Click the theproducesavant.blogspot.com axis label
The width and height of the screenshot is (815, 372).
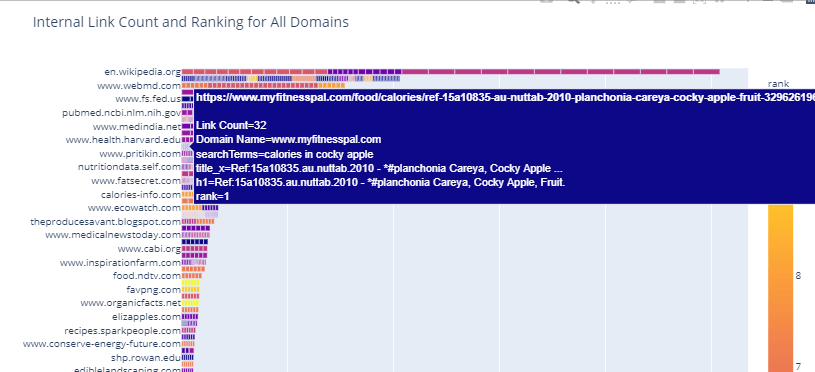pyautogui.click(x=106, y=222)
